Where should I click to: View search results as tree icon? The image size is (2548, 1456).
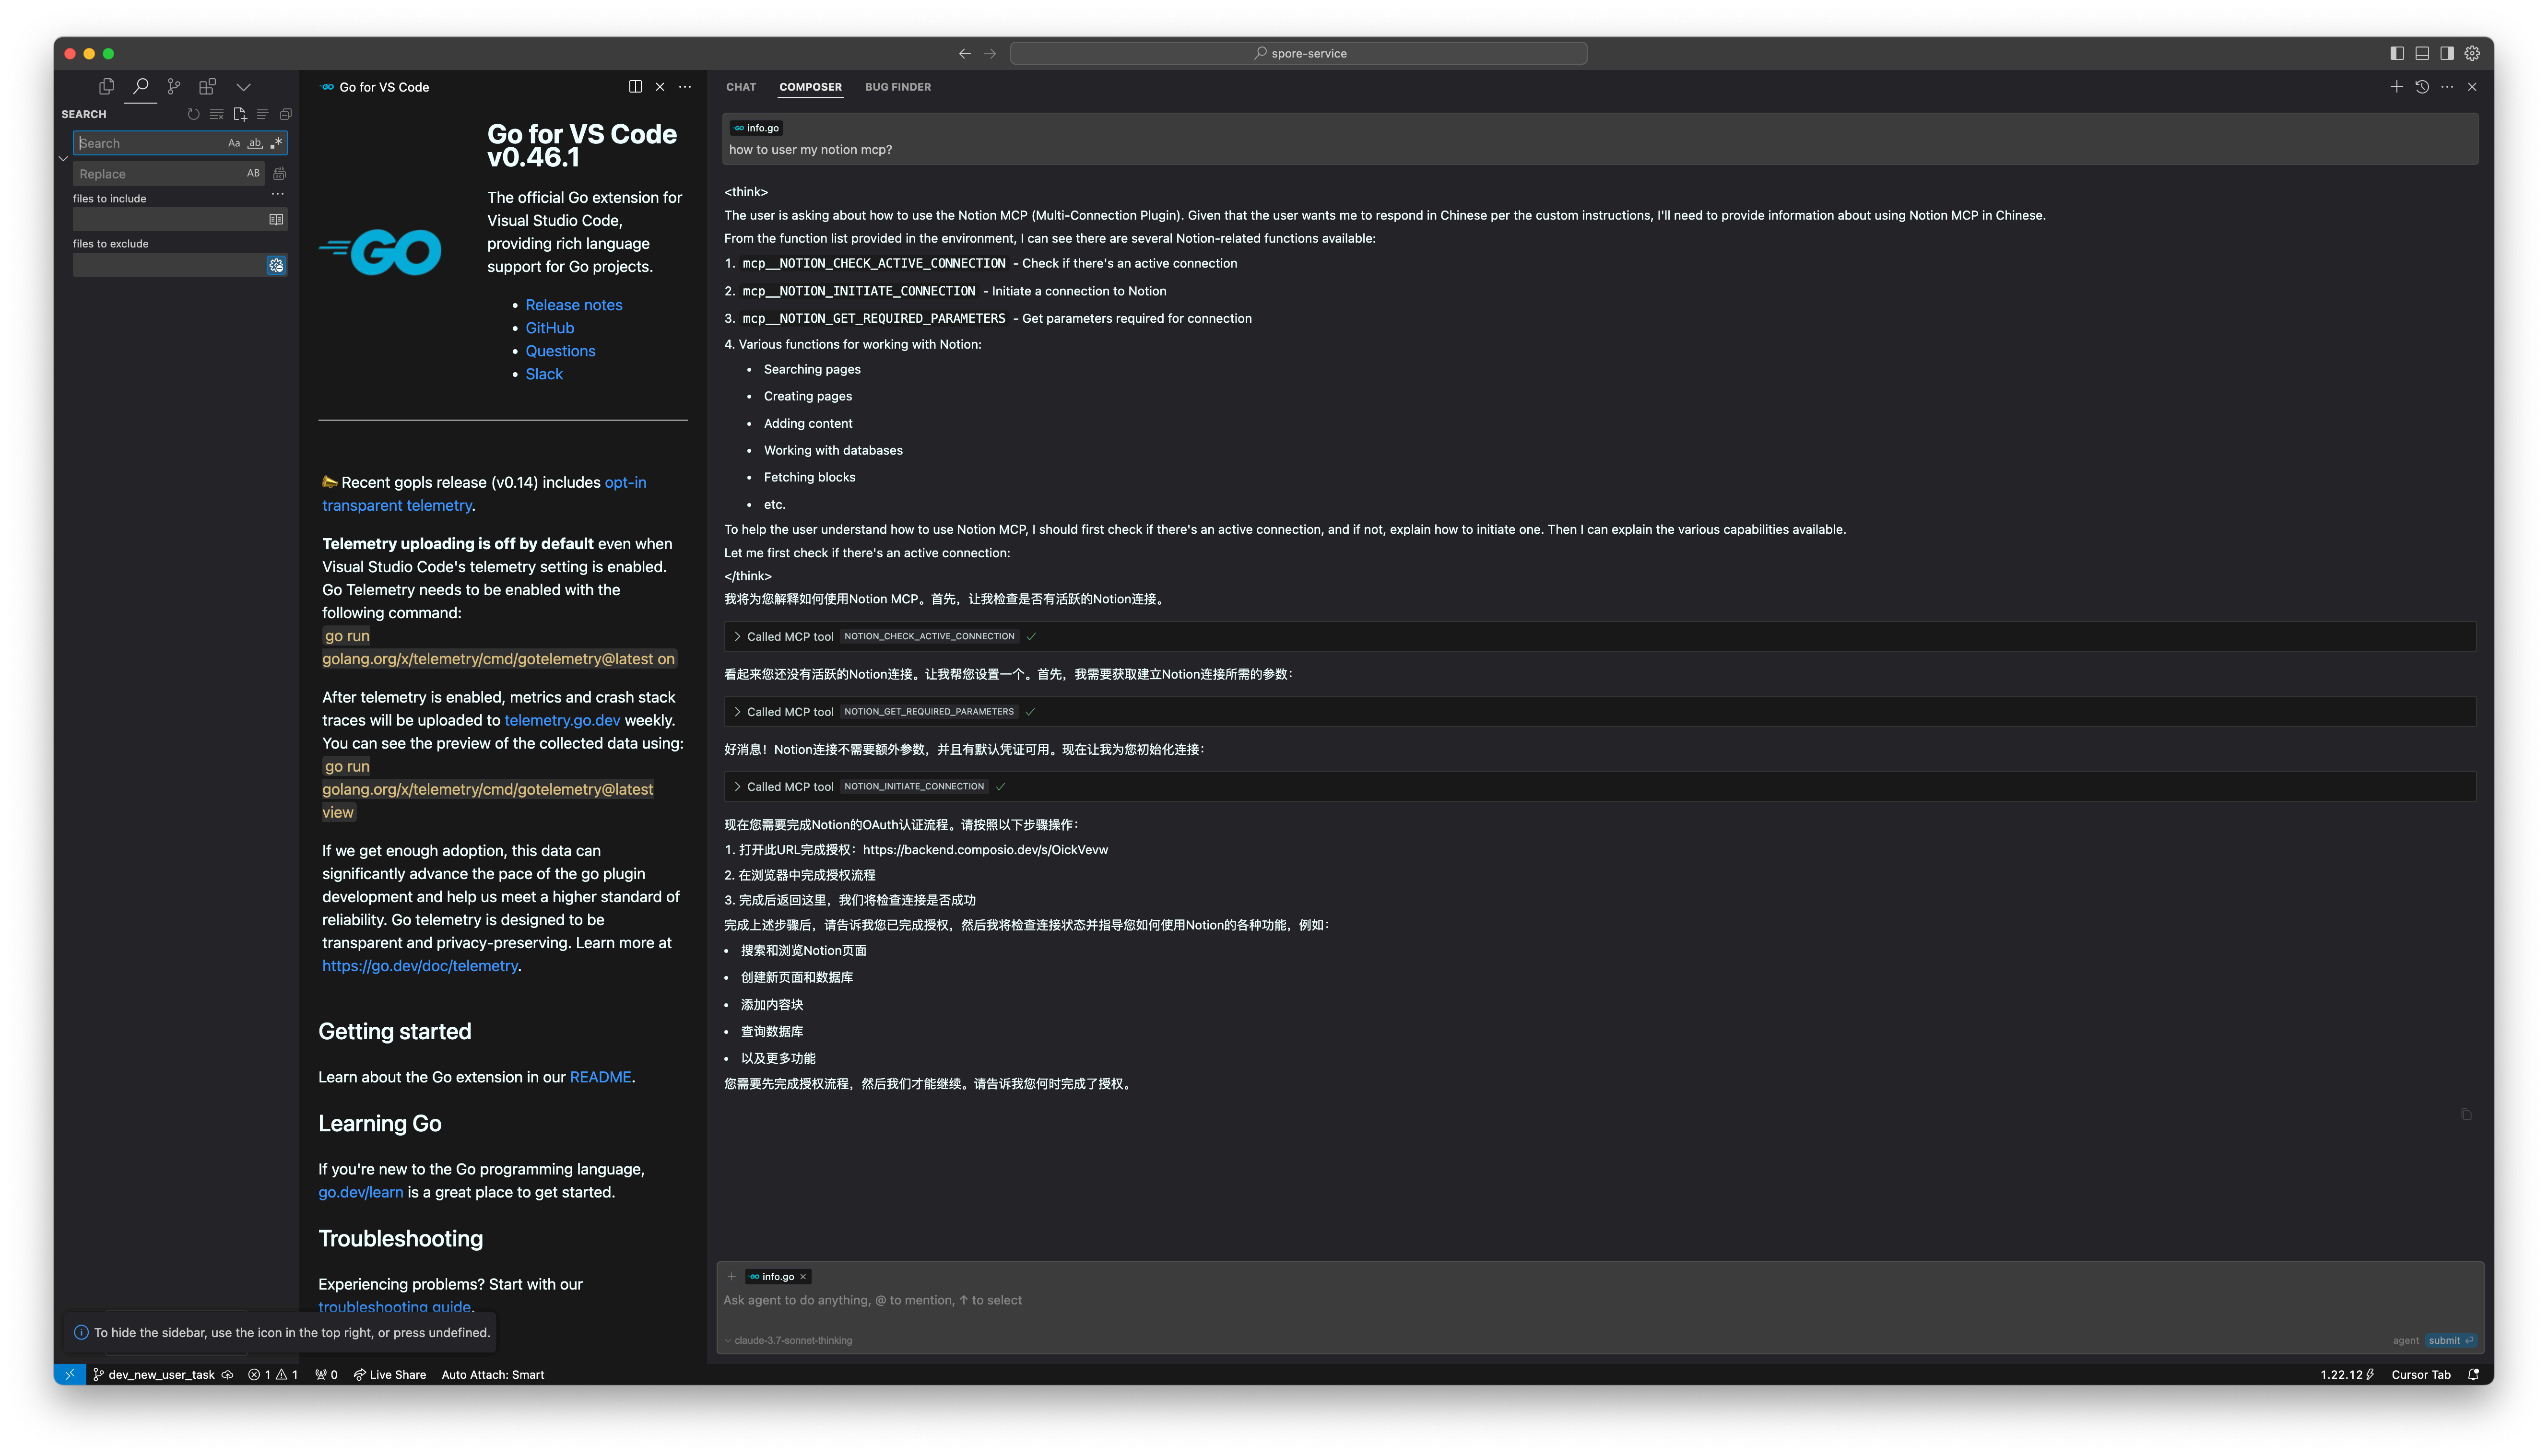coord(263,114)
